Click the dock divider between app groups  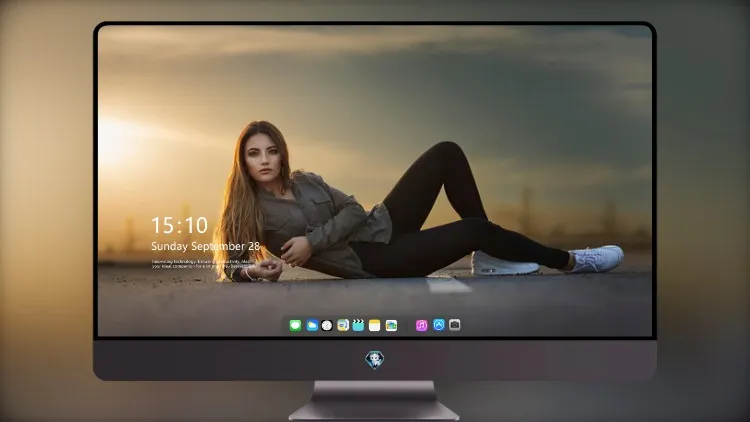pyautogui.click(x=407, y=325)
